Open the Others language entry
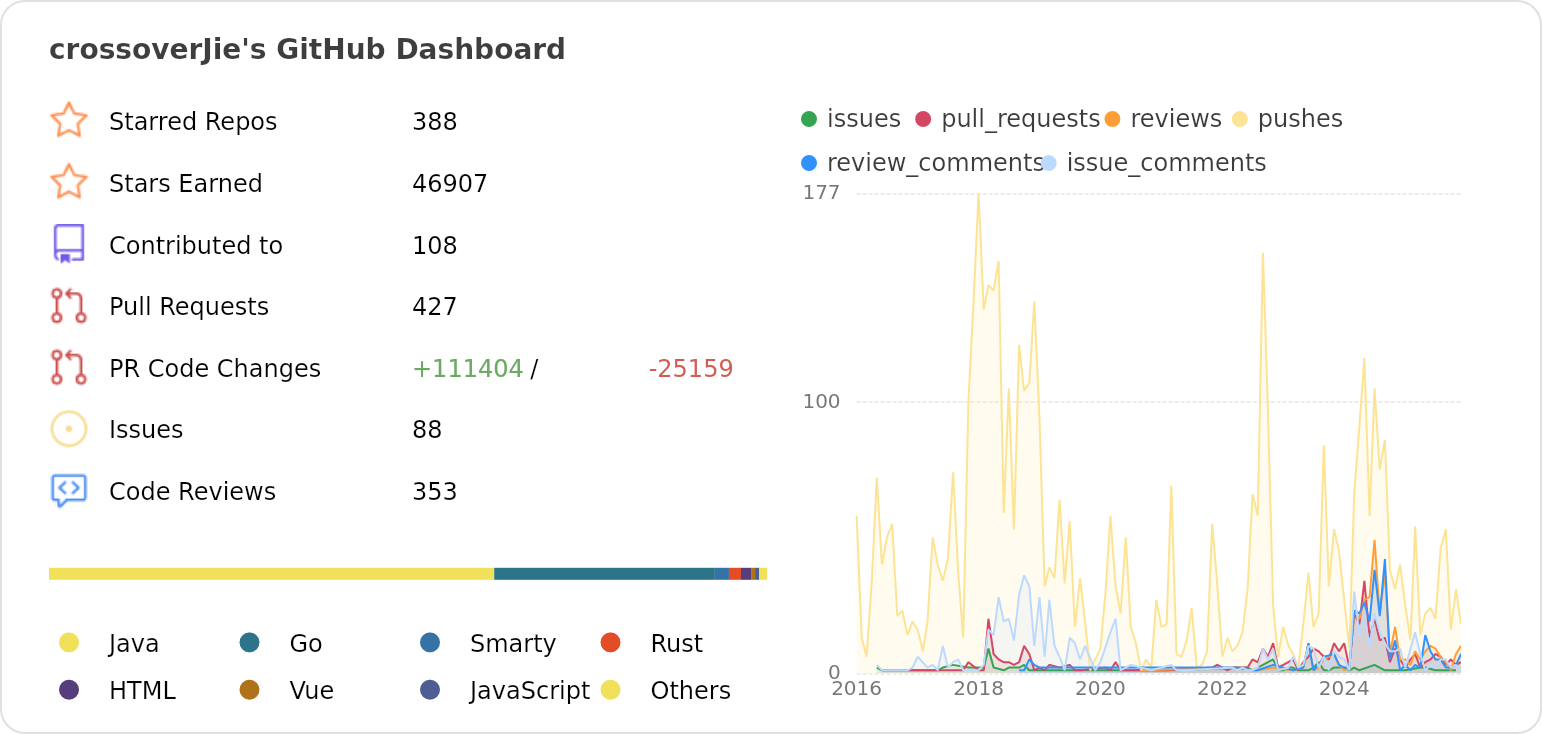Viewport: 1542px width, 734px height. coord(691,690)
